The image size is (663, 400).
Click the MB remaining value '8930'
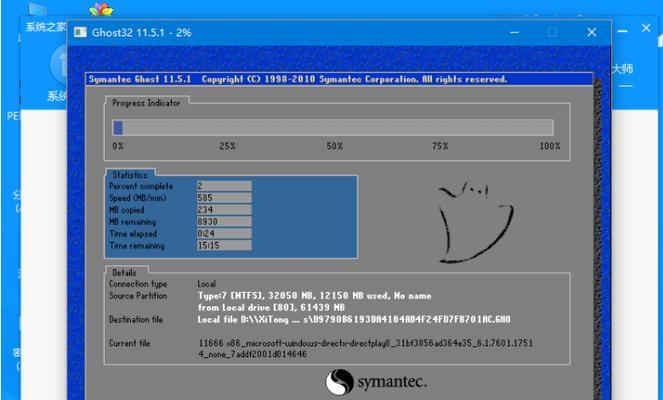tap(224, 221)
